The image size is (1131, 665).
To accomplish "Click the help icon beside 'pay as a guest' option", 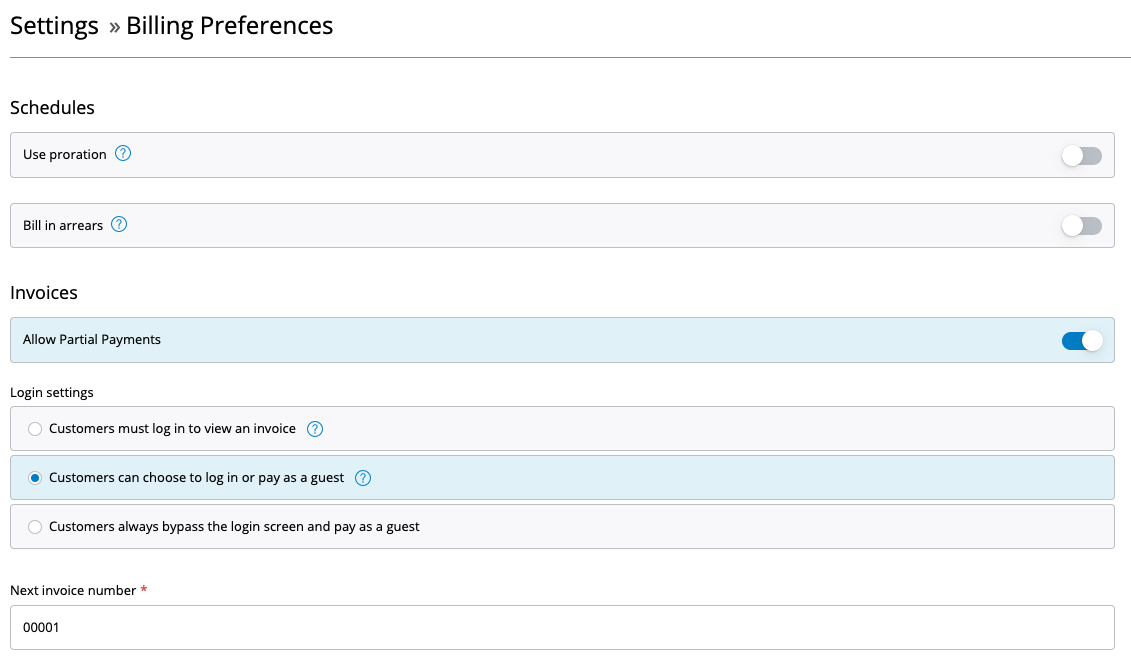I will point(363,477).
